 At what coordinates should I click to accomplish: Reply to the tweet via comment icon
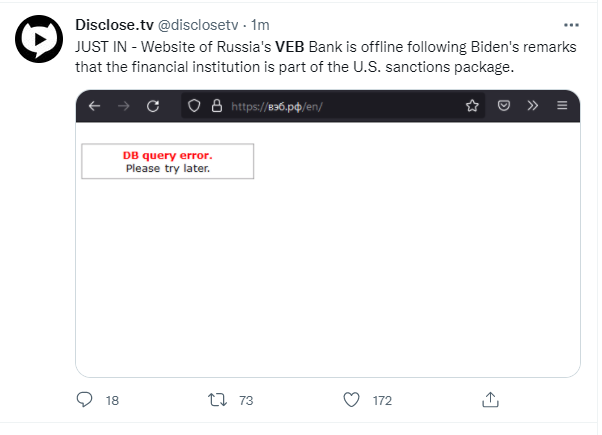tap(84, 400)
